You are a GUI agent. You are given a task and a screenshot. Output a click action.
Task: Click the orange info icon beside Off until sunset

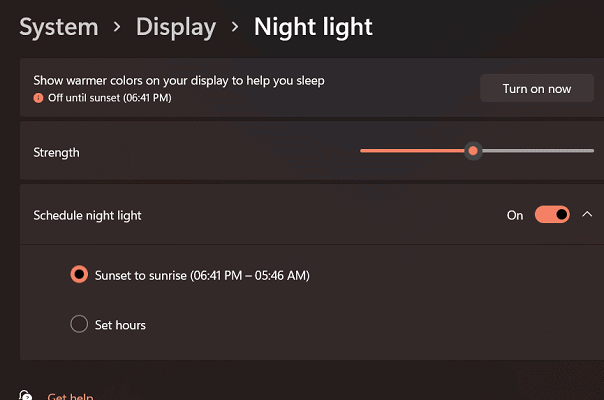pos(38,98)
